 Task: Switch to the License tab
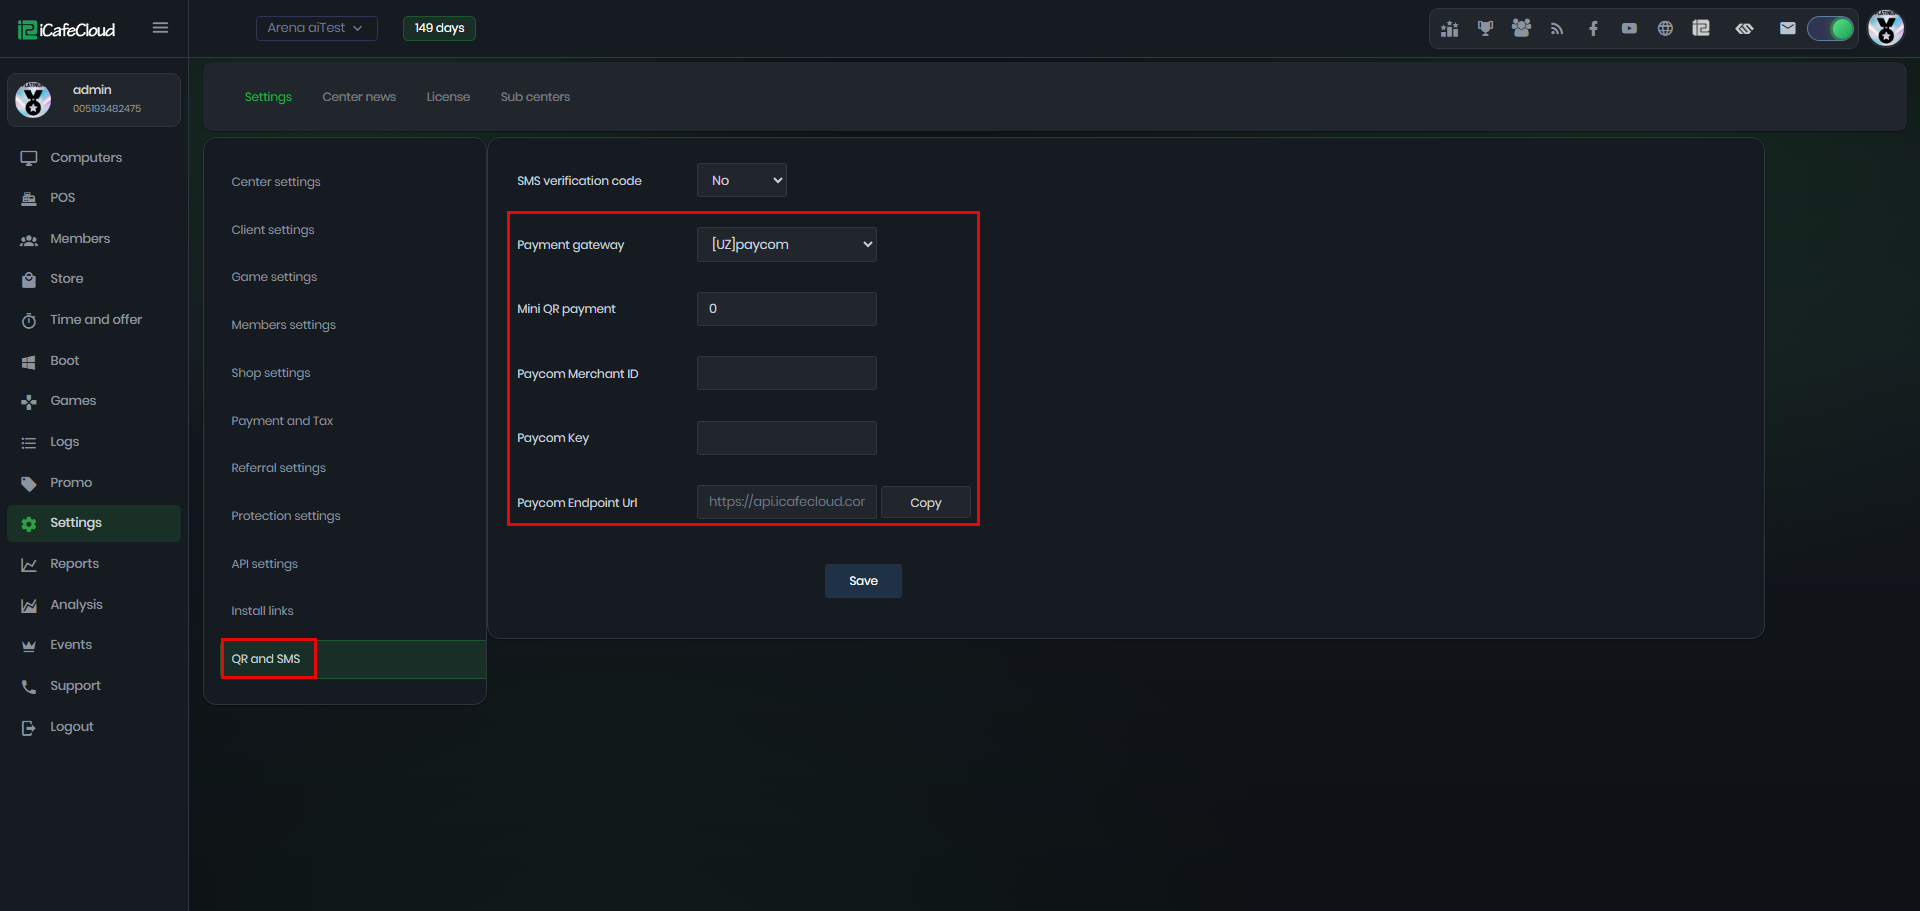pyautogui.click(x=448, y=97)
